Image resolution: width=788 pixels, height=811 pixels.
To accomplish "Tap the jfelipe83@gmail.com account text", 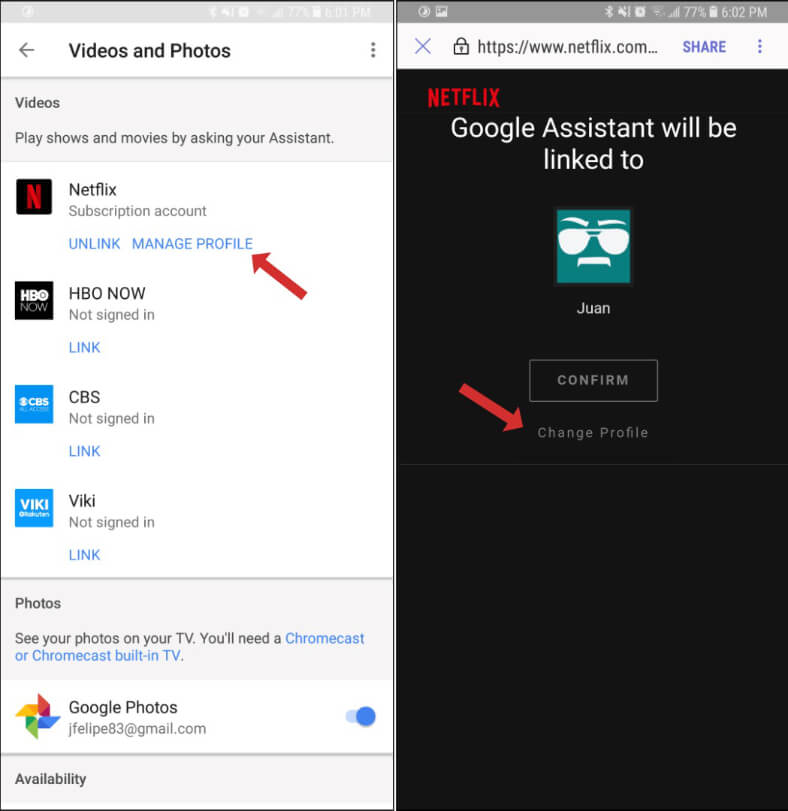I will [x=138, y=729].
